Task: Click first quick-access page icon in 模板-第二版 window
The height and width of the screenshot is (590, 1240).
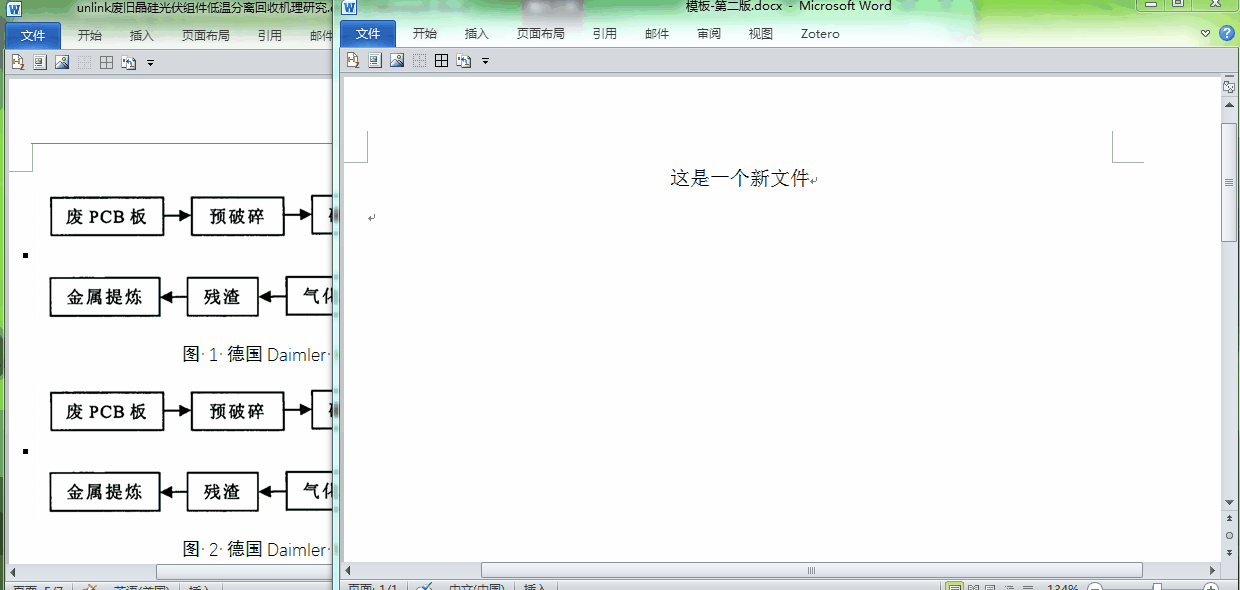Action: (352, 61)
